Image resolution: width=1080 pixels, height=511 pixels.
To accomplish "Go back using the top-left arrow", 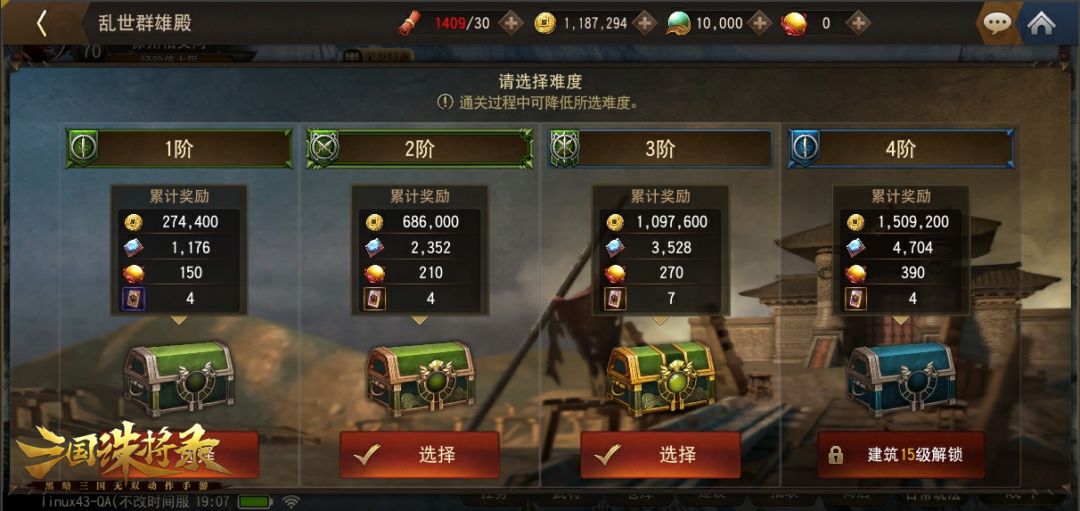I will pyautogui.click(x=41, y=23).
